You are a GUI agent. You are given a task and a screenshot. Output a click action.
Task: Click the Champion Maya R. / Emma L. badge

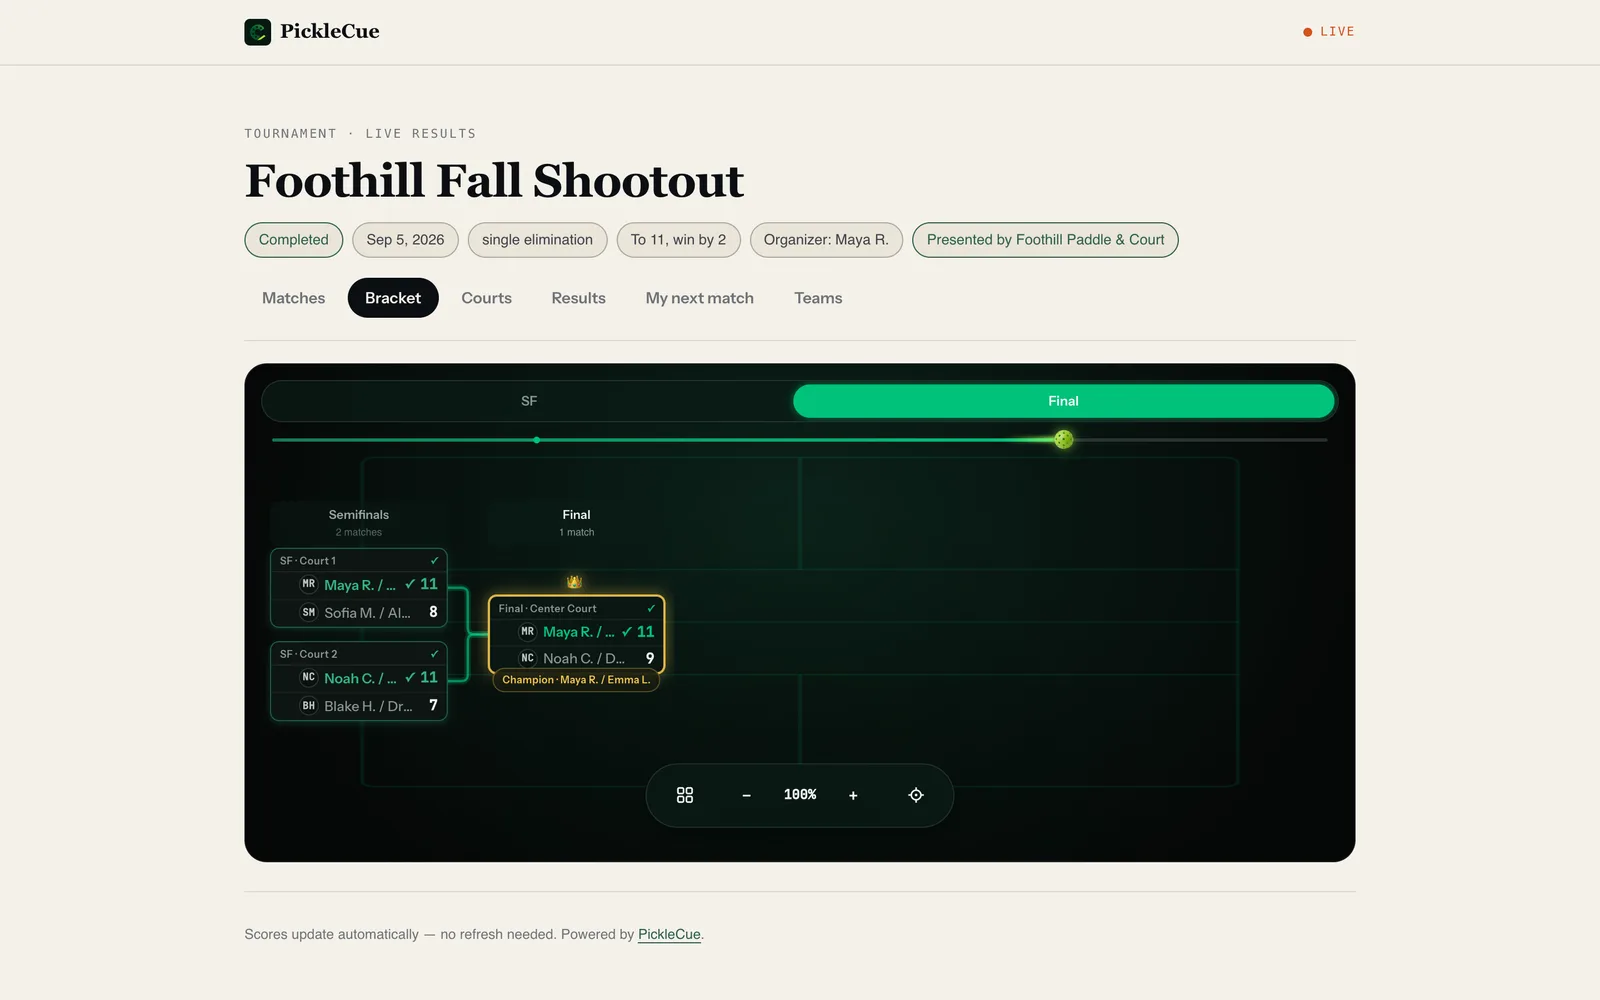coord(576,680)
